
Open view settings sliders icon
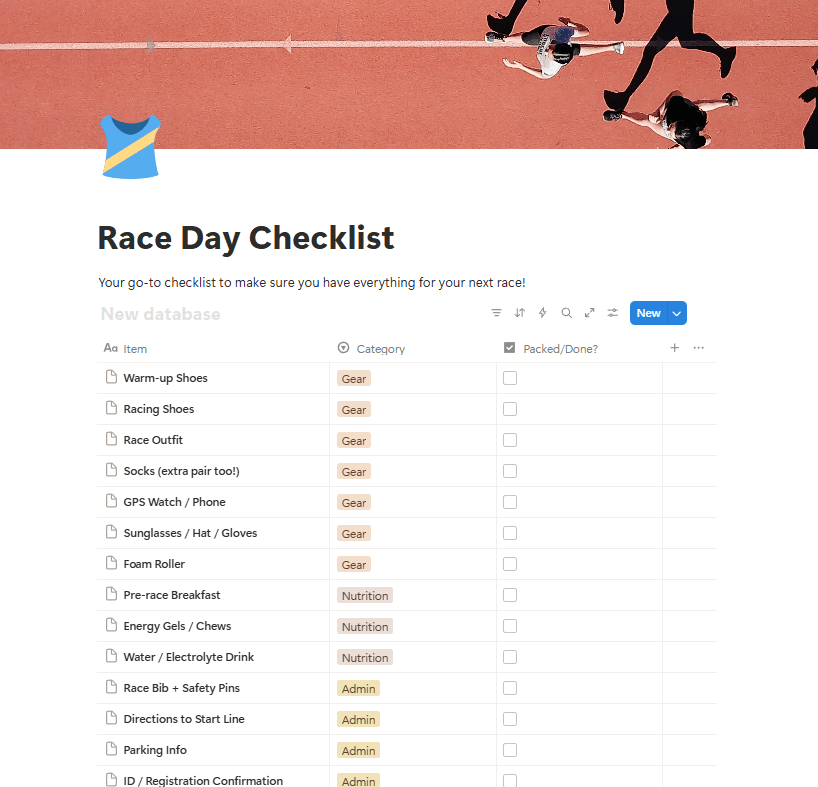612,313
